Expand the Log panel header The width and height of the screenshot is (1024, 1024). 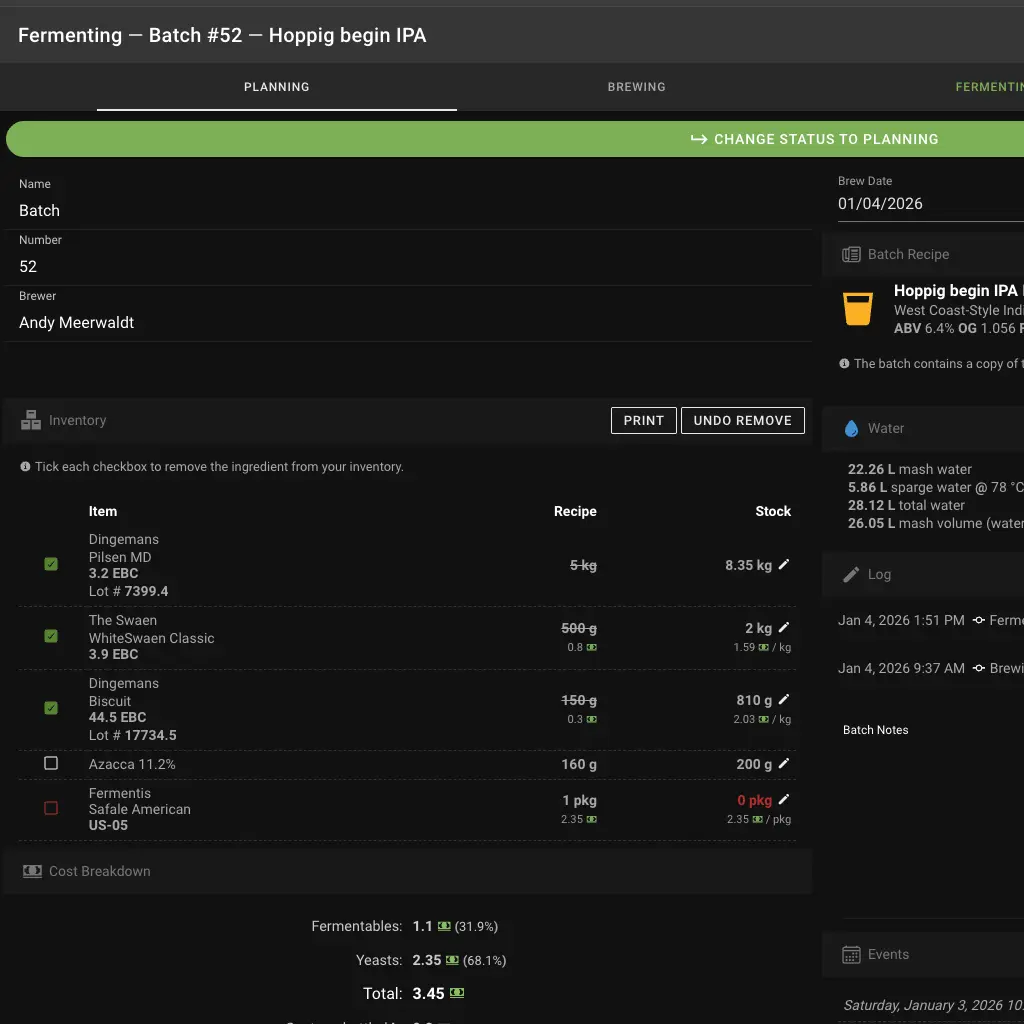(879, 574)
